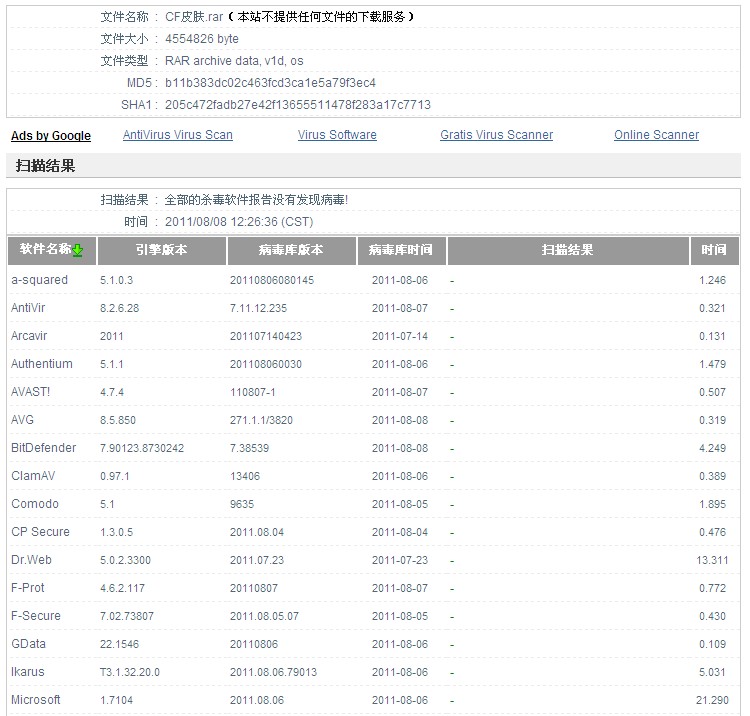This screenshot has height=716, width=750.
Task: Click F-Secure database version 2011.08.05.07
Action: (x=264, y=616)
